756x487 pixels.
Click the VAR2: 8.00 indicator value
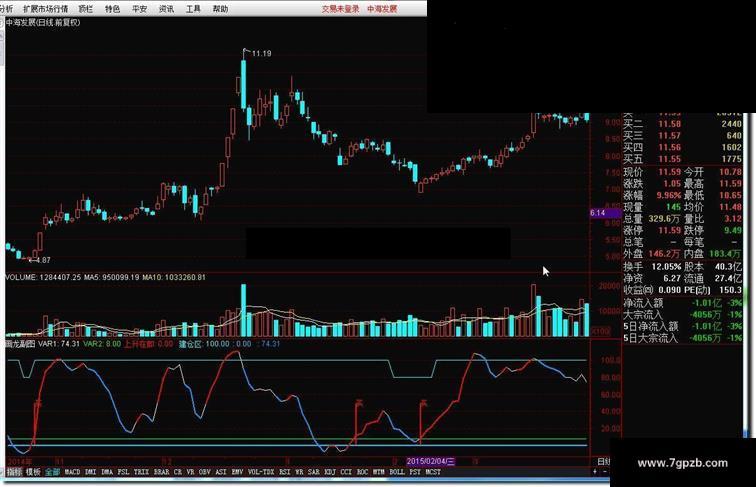102,344
